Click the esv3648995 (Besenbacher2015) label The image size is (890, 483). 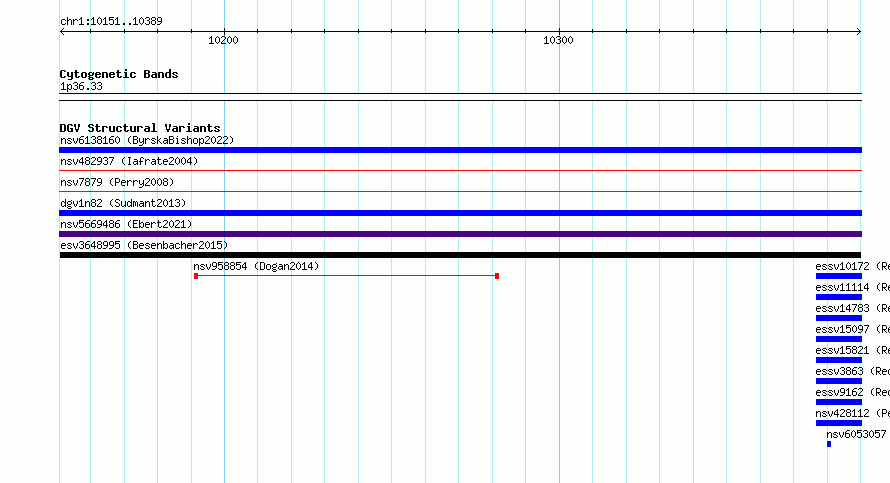pyautogui.click(x=144, y=245)
